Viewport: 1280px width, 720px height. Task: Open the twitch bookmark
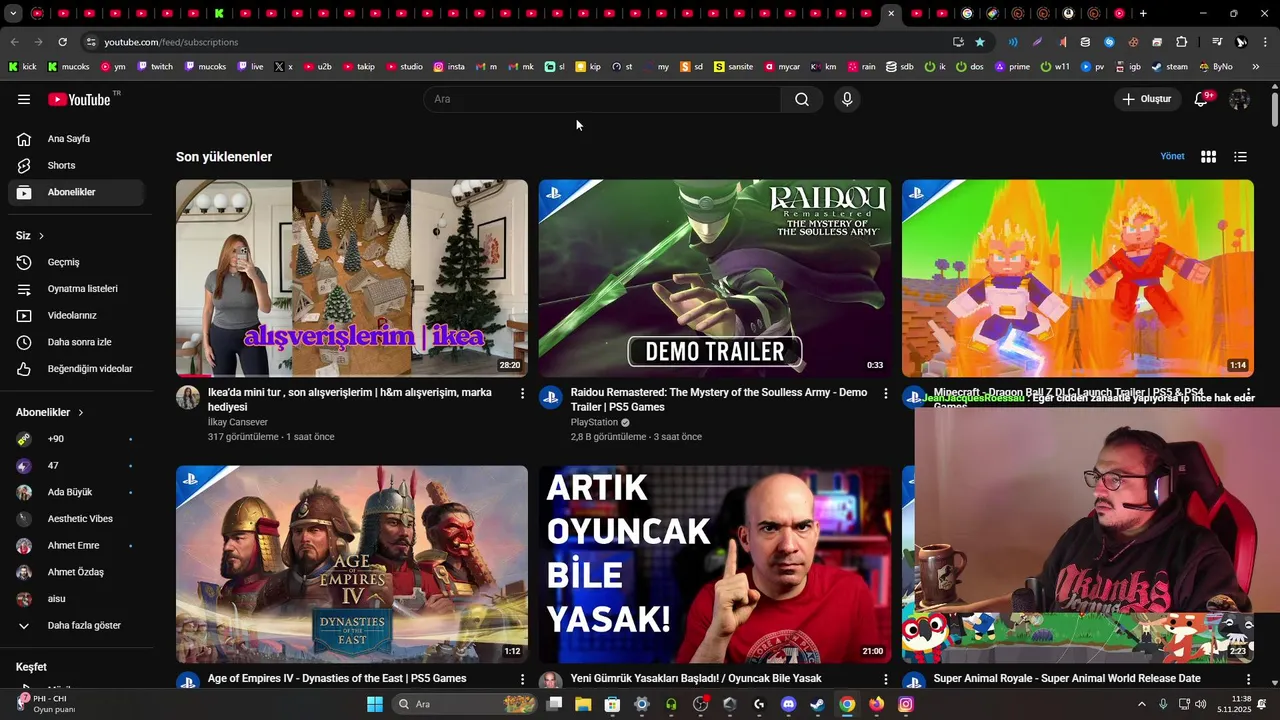(x=155, y=67)
